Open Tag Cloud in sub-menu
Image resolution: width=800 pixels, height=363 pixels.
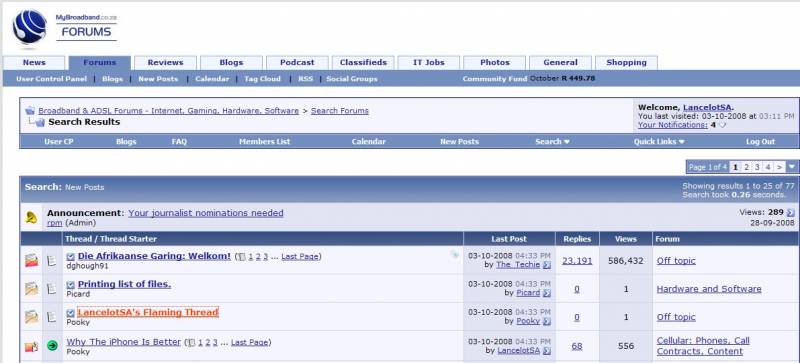[x=262, y=79]
